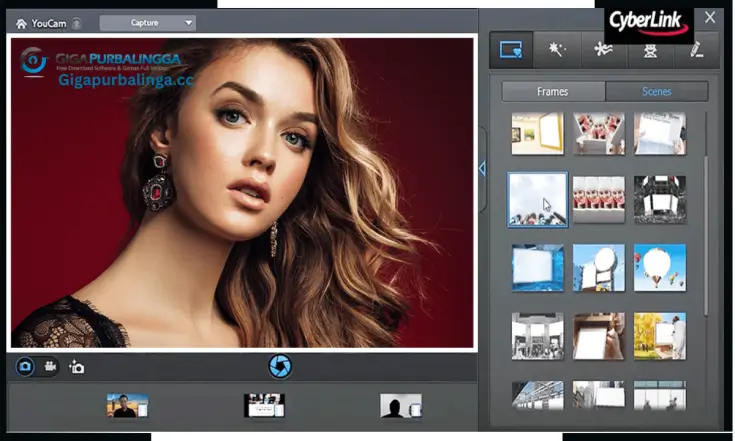Open the pencil drawing tool tab
Screen dimensions: 735x441
[x=696, y=50]
